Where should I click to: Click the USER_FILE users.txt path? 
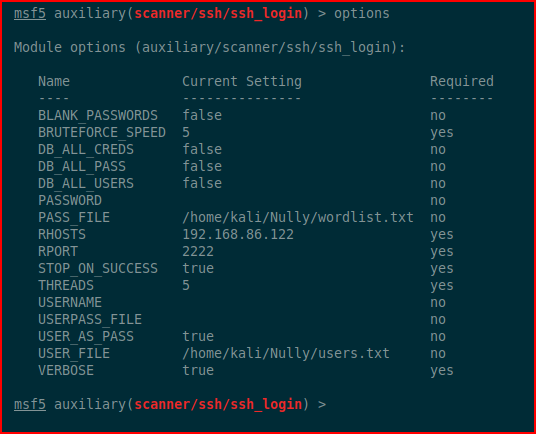(286, 353)
